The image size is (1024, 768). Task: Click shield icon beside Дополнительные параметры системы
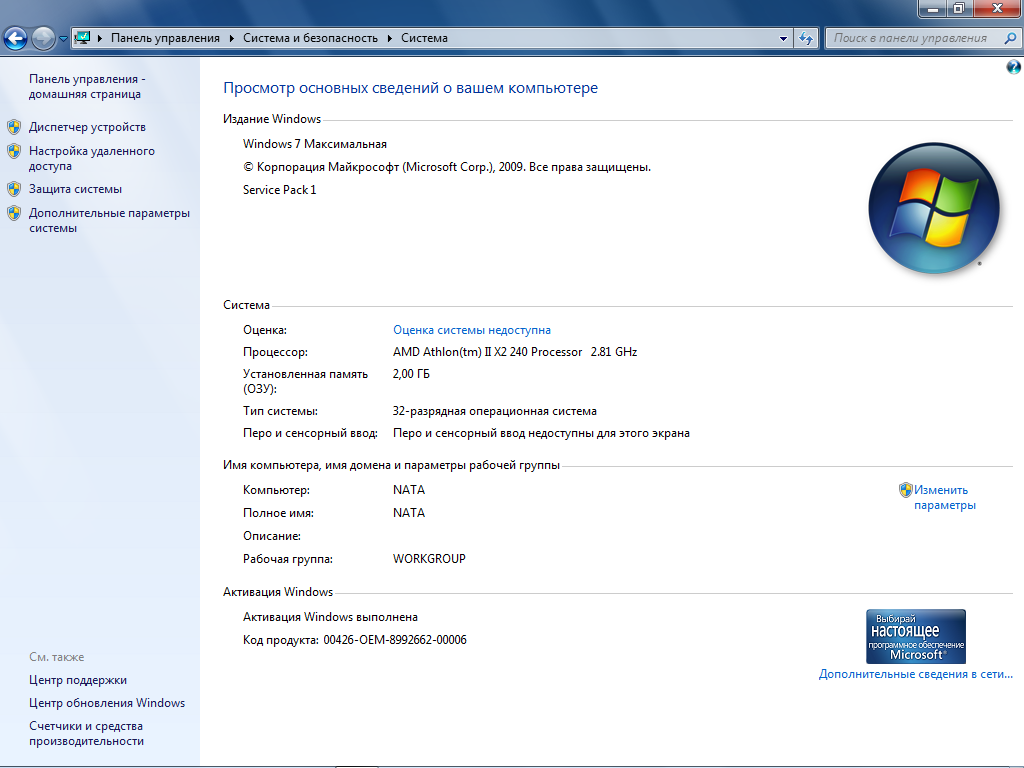14,213
